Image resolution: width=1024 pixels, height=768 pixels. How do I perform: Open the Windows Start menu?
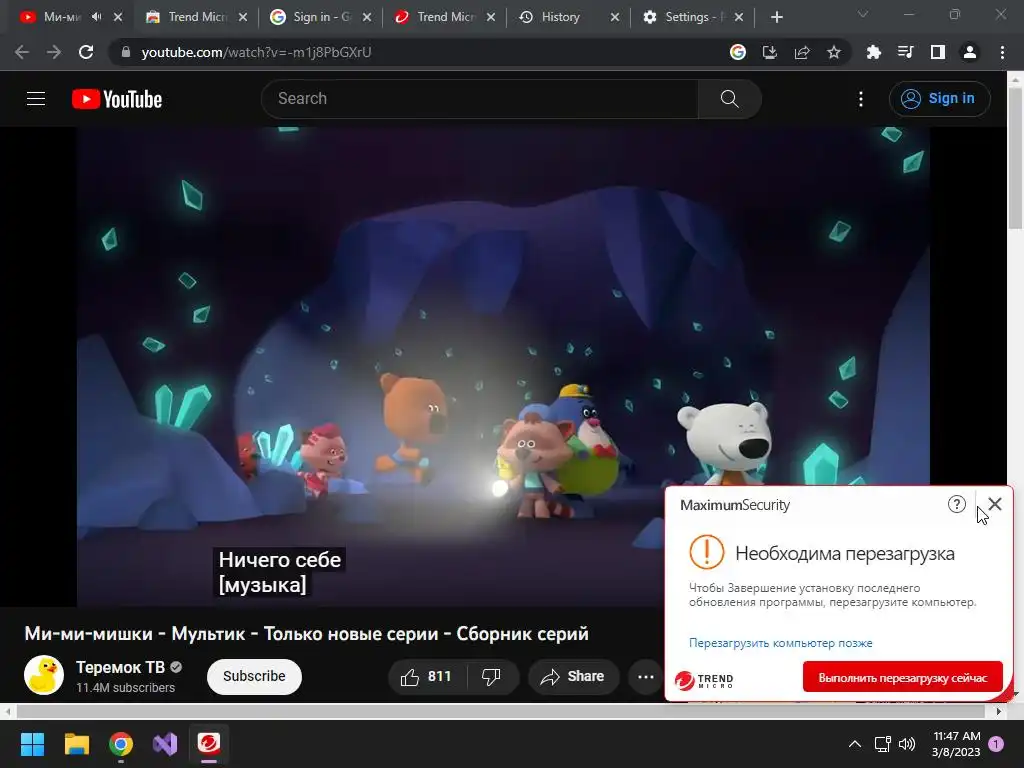click(32, 743)
